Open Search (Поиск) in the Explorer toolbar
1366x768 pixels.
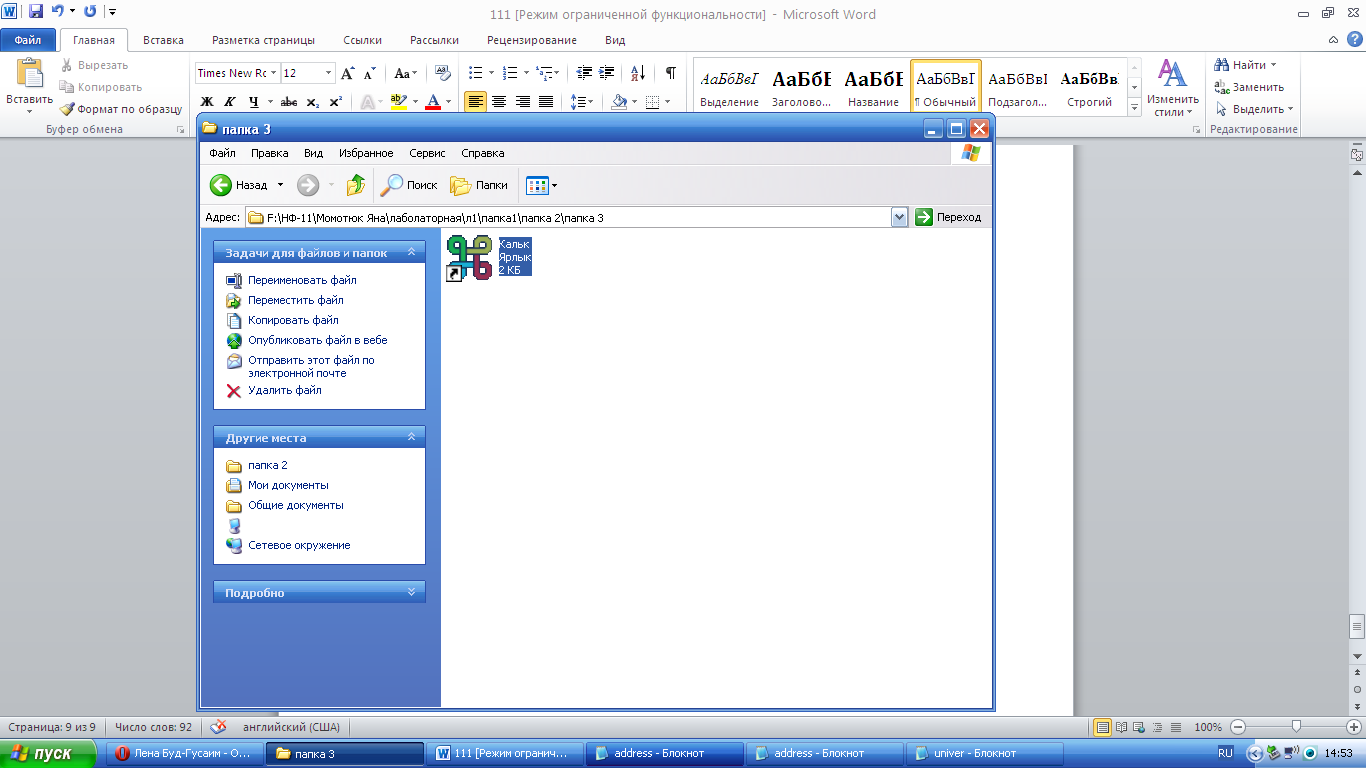[x=409, y=185]
